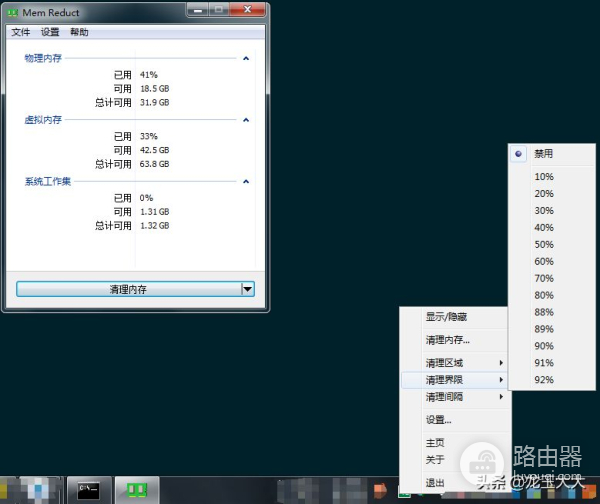Select 显示/隐藏 in the tray menu

point(446,317)
